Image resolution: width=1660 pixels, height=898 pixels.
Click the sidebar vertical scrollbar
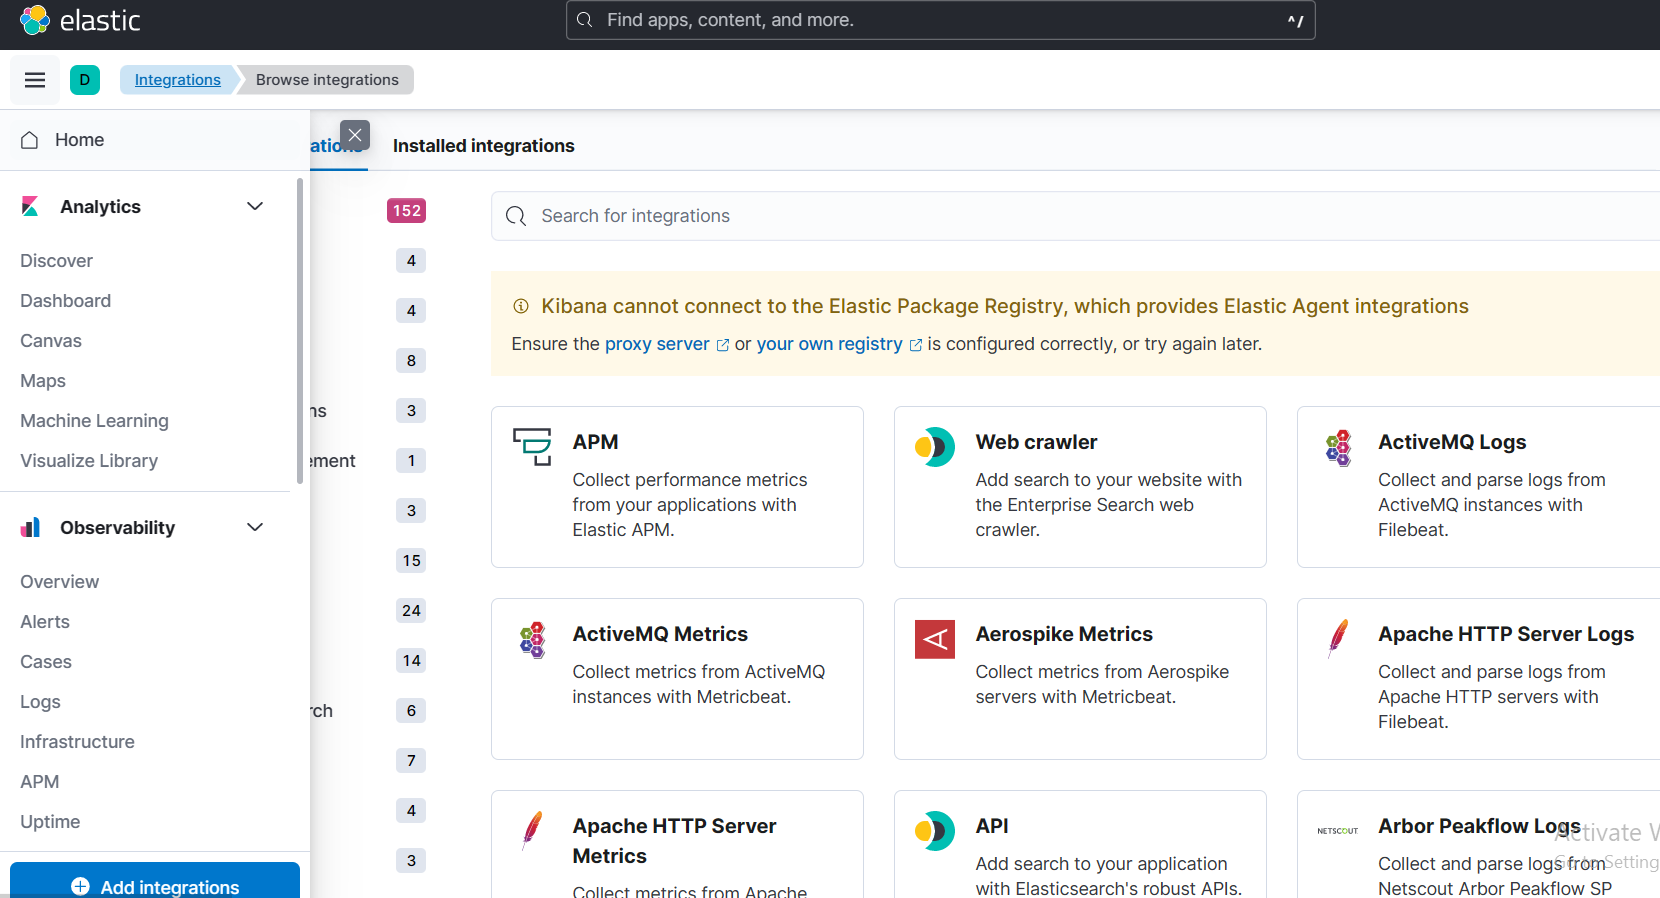(x=300, y=330)
